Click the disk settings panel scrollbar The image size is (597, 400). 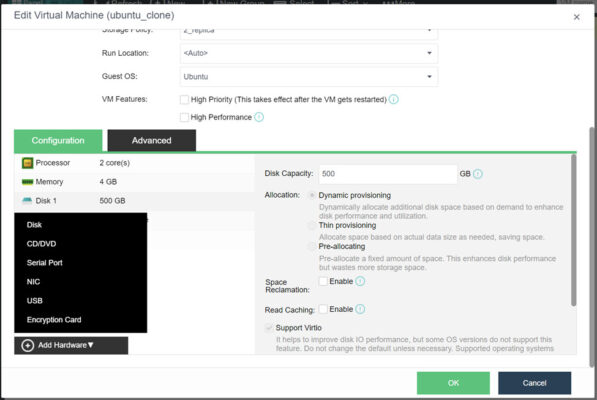573,230
